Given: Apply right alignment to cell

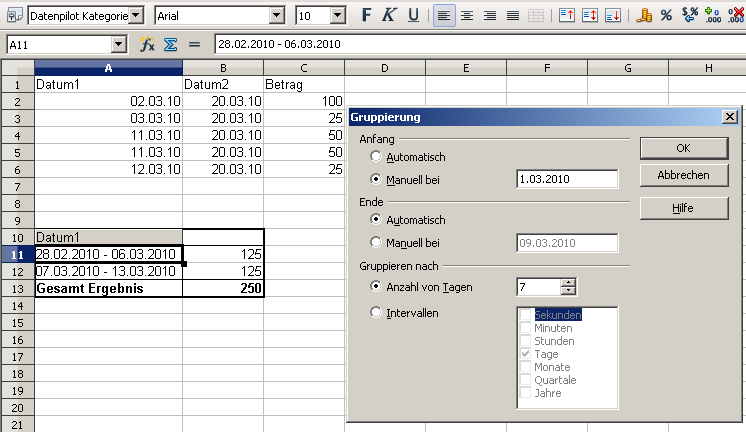Looking at the screenshot, I should (490, 16).
